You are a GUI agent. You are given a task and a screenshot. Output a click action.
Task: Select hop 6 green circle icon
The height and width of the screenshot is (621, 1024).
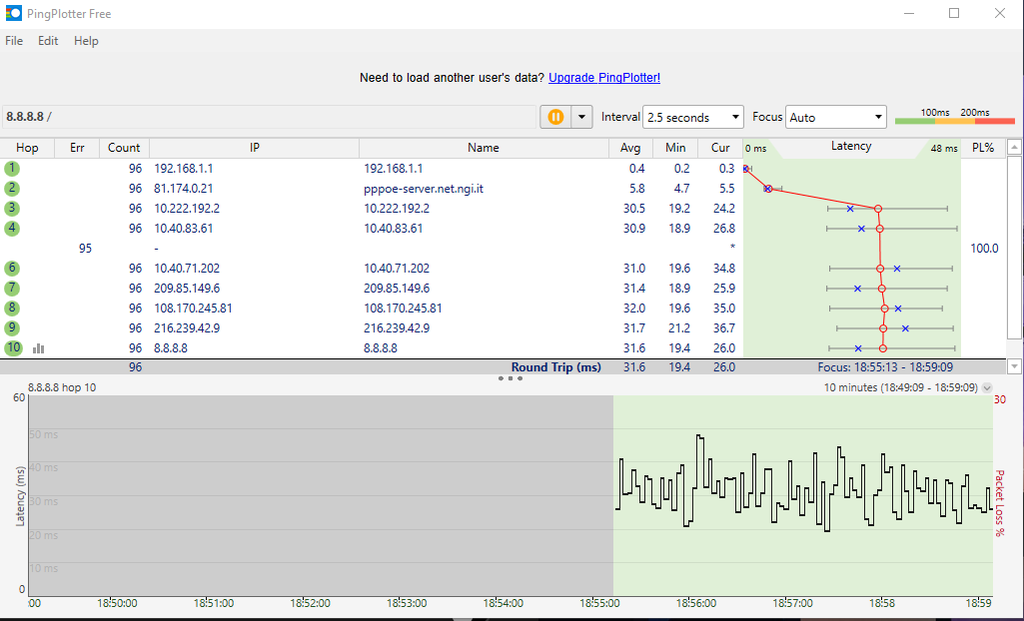pos(12,268)
